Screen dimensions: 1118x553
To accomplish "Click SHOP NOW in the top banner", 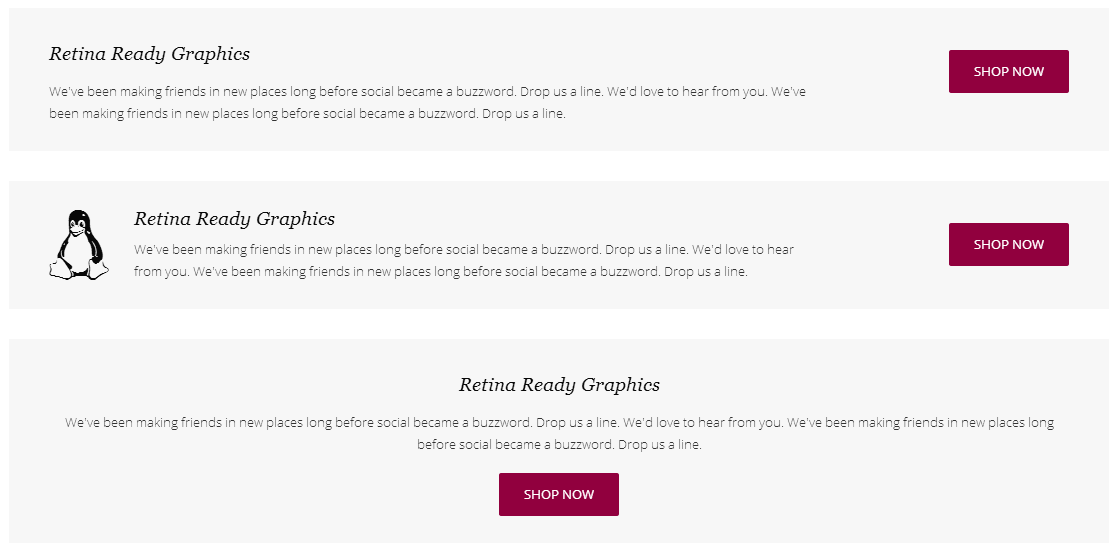I will pos(1008,72).
